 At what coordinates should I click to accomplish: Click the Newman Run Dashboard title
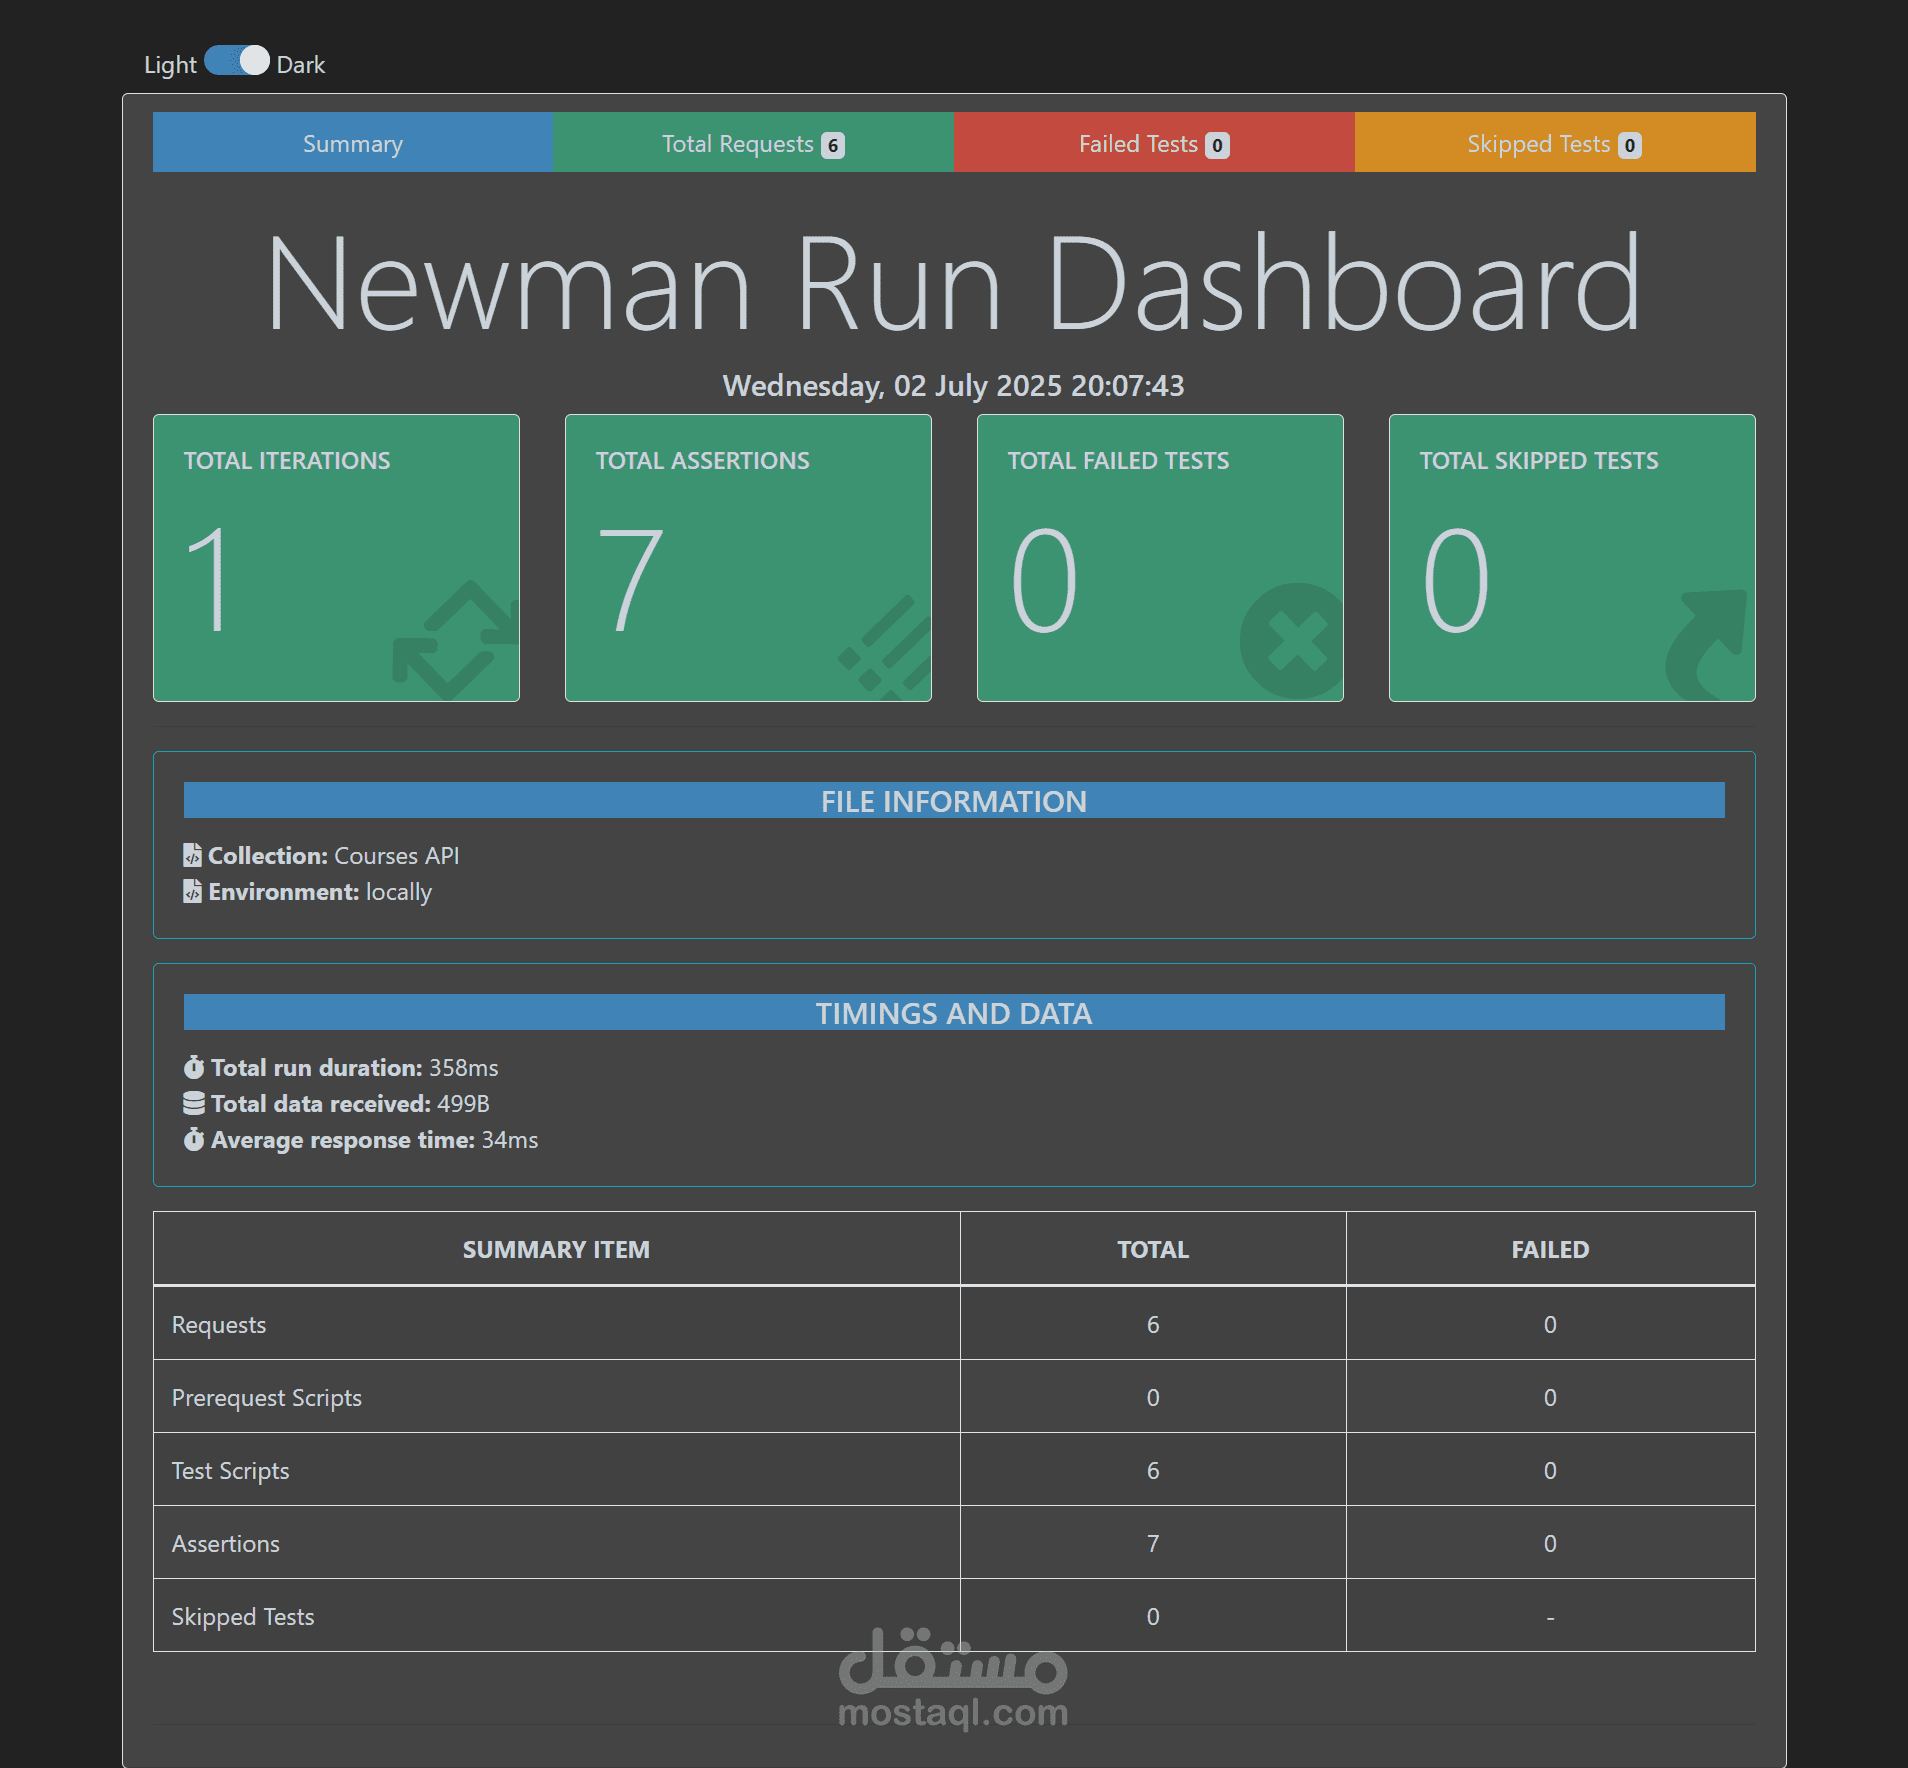tap(954, 283)
